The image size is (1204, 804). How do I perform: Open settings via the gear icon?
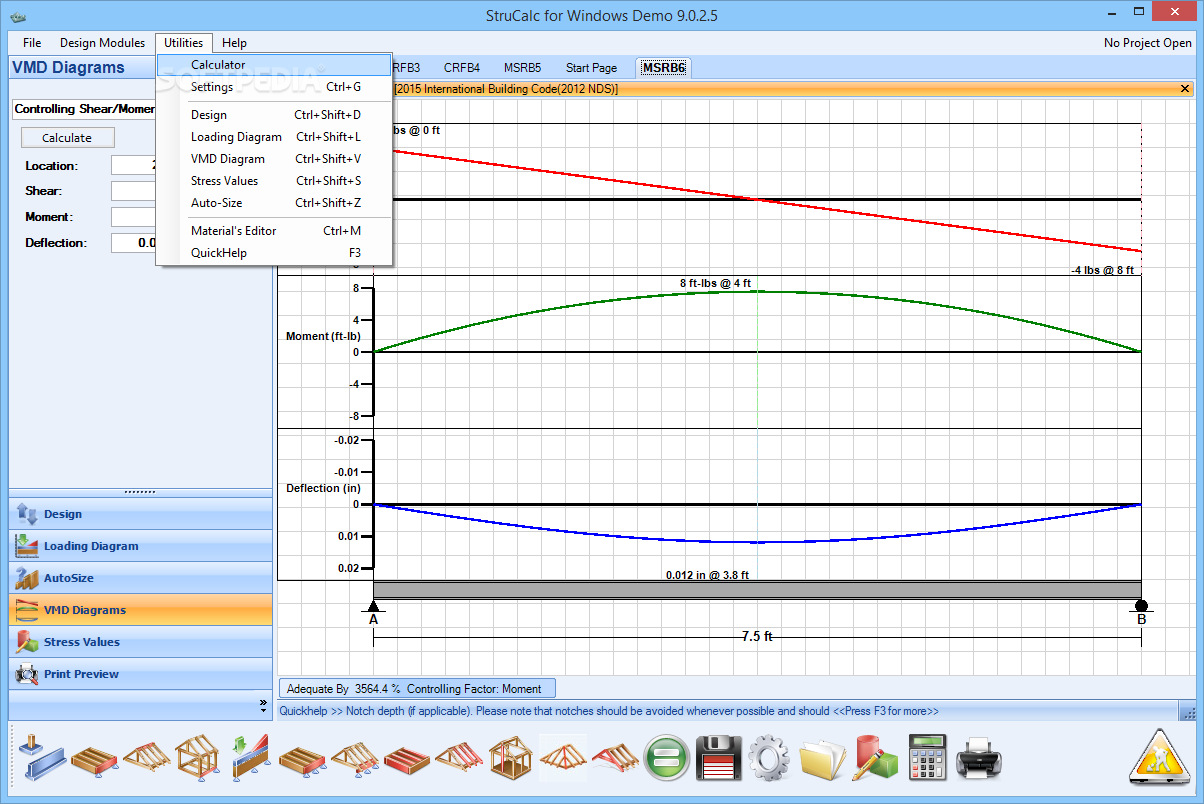769,759
